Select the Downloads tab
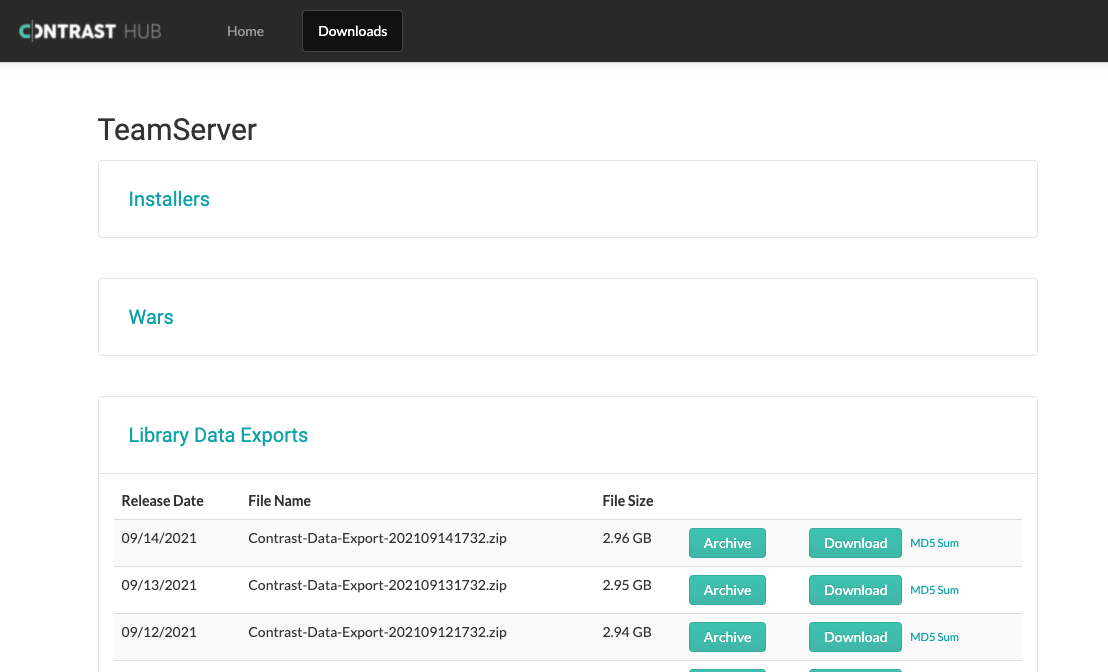The height and width of the screenshot is (672, 1108). click(352, 31)
